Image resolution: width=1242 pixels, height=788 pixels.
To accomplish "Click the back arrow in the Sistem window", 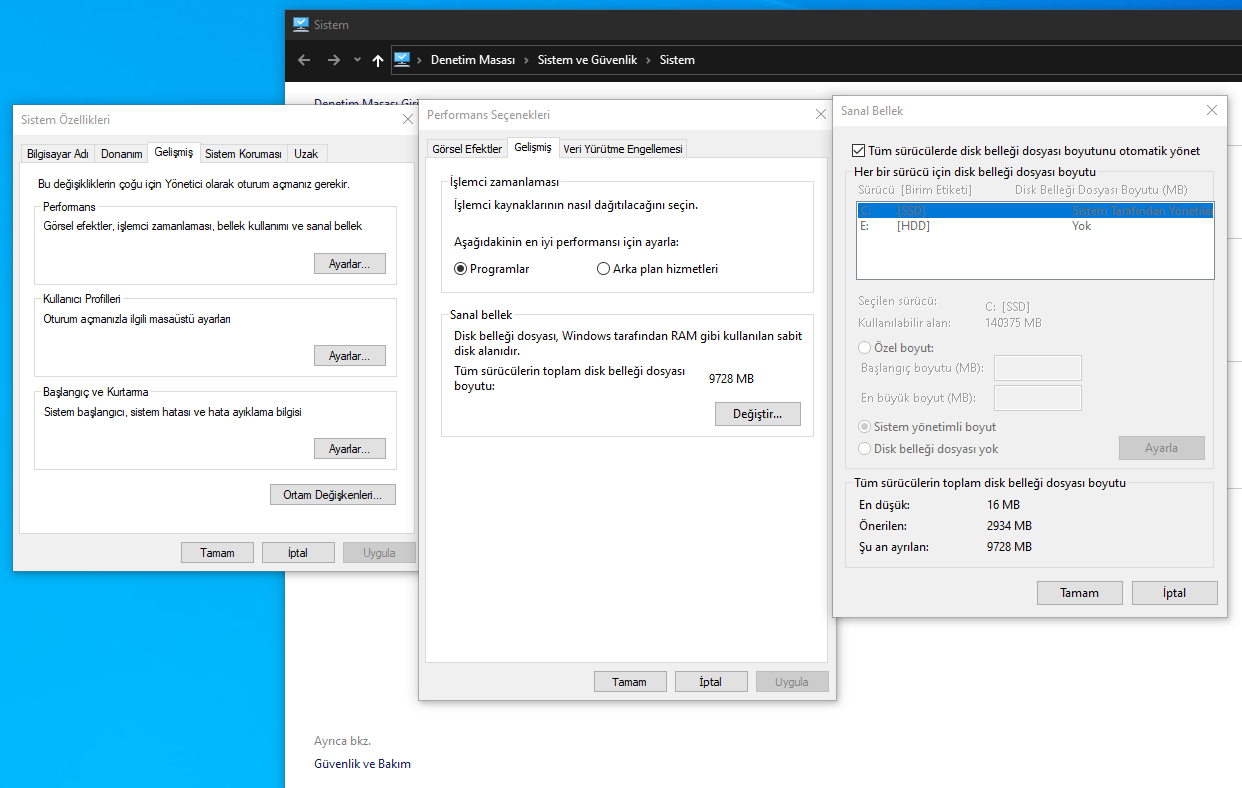I will 304,60.
